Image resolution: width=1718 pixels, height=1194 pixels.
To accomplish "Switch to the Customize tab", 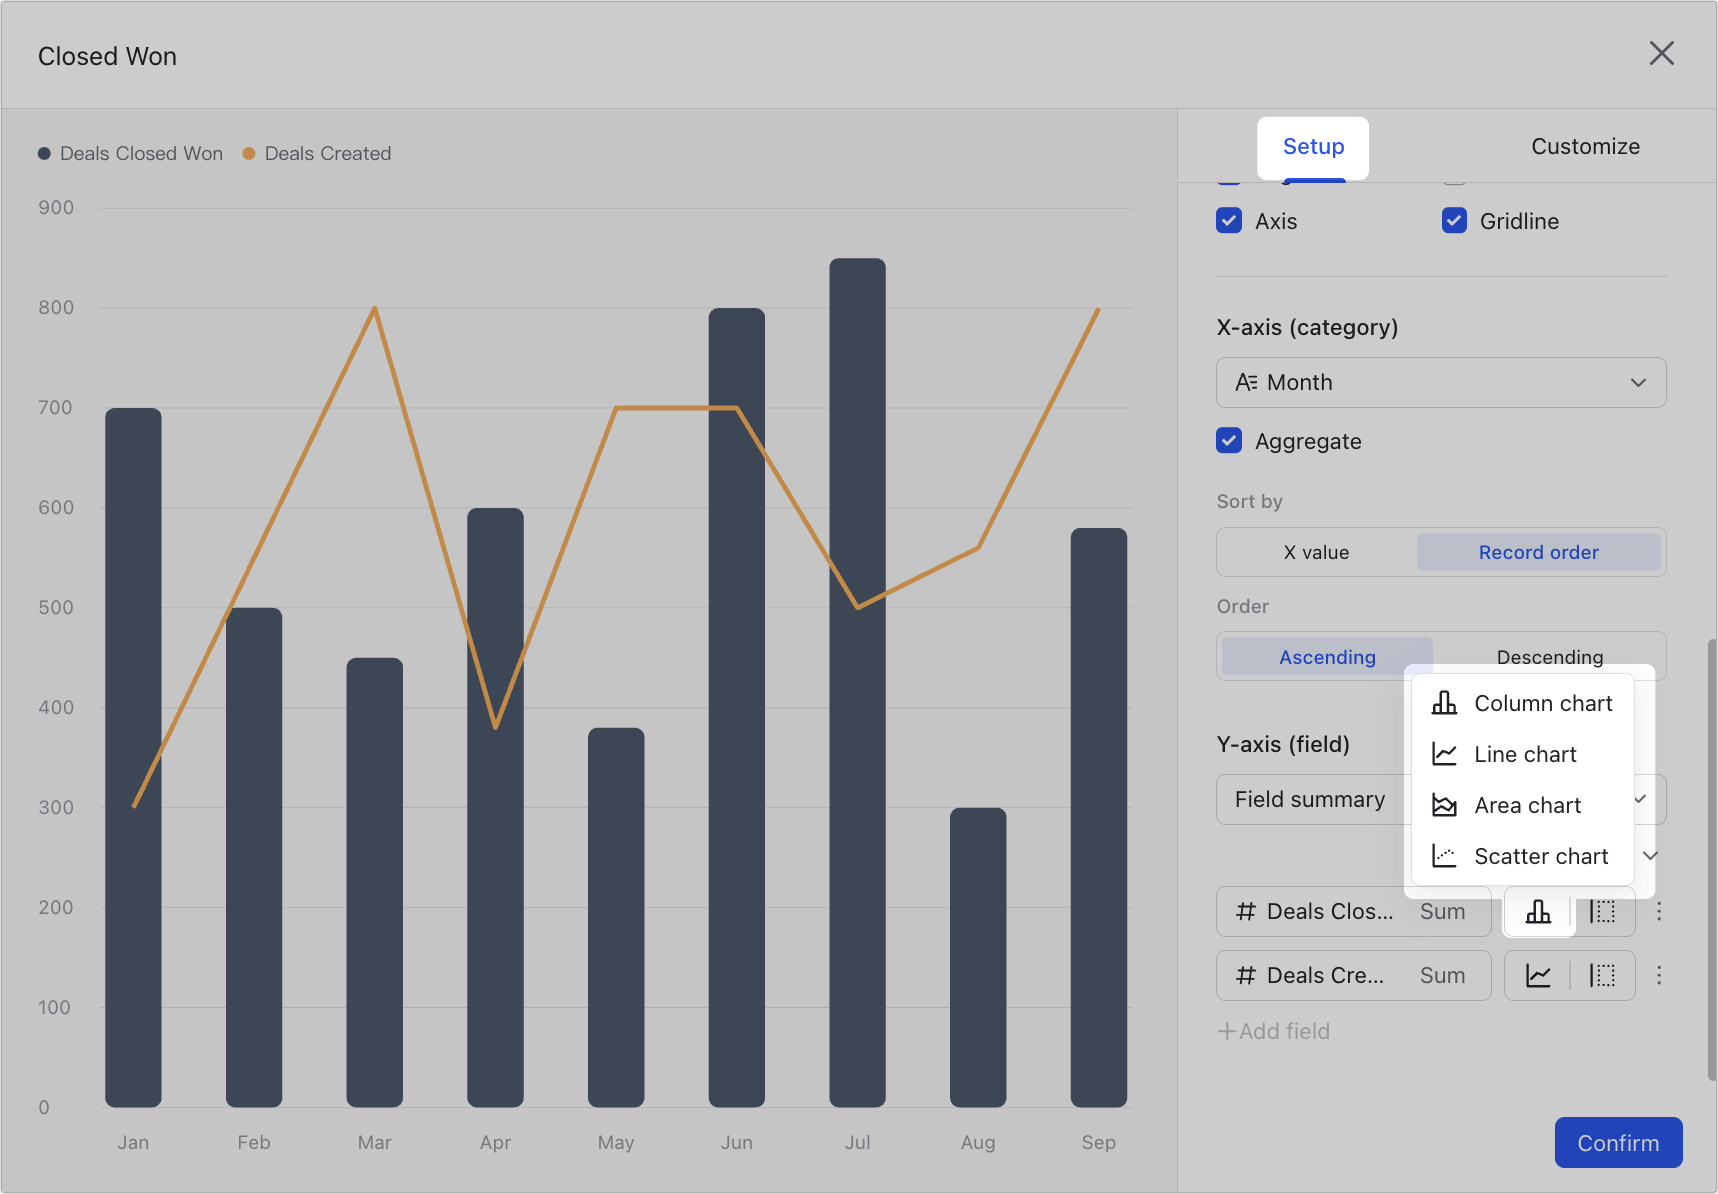I will point(1585,146).
